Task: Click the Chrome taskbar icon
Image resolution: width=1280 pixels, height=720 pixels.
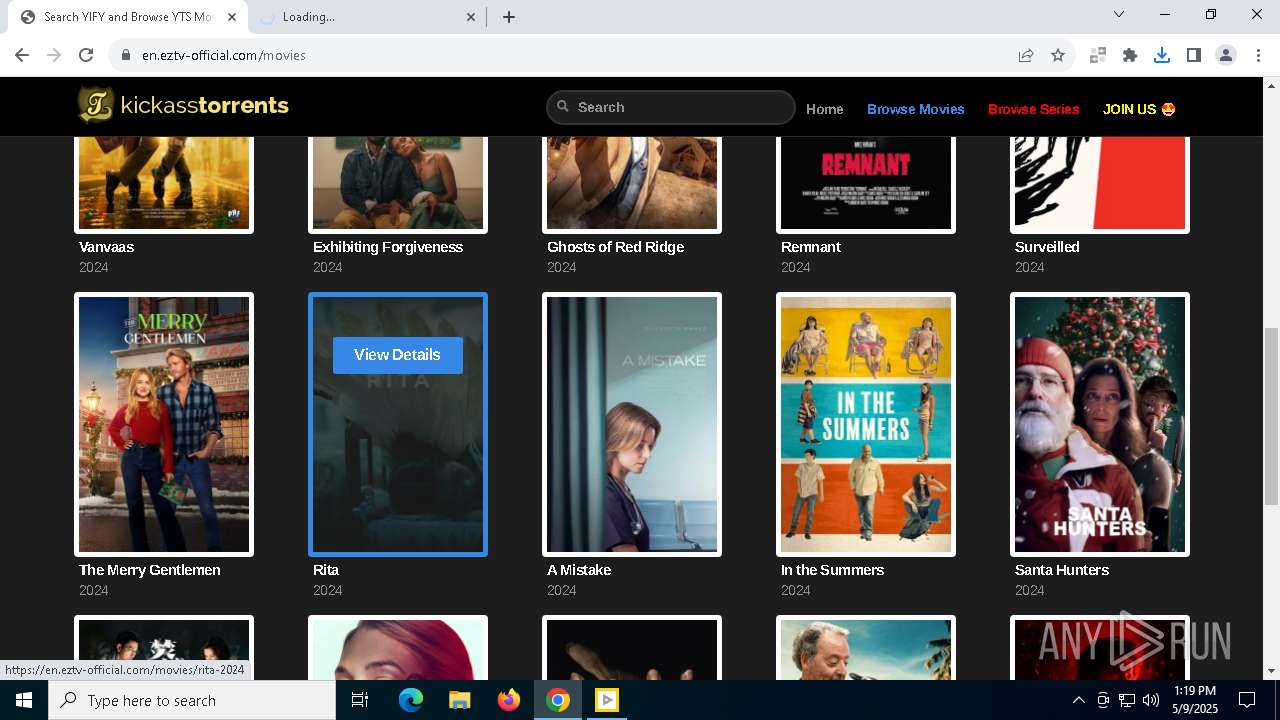Action: click(x=558, y=700)
